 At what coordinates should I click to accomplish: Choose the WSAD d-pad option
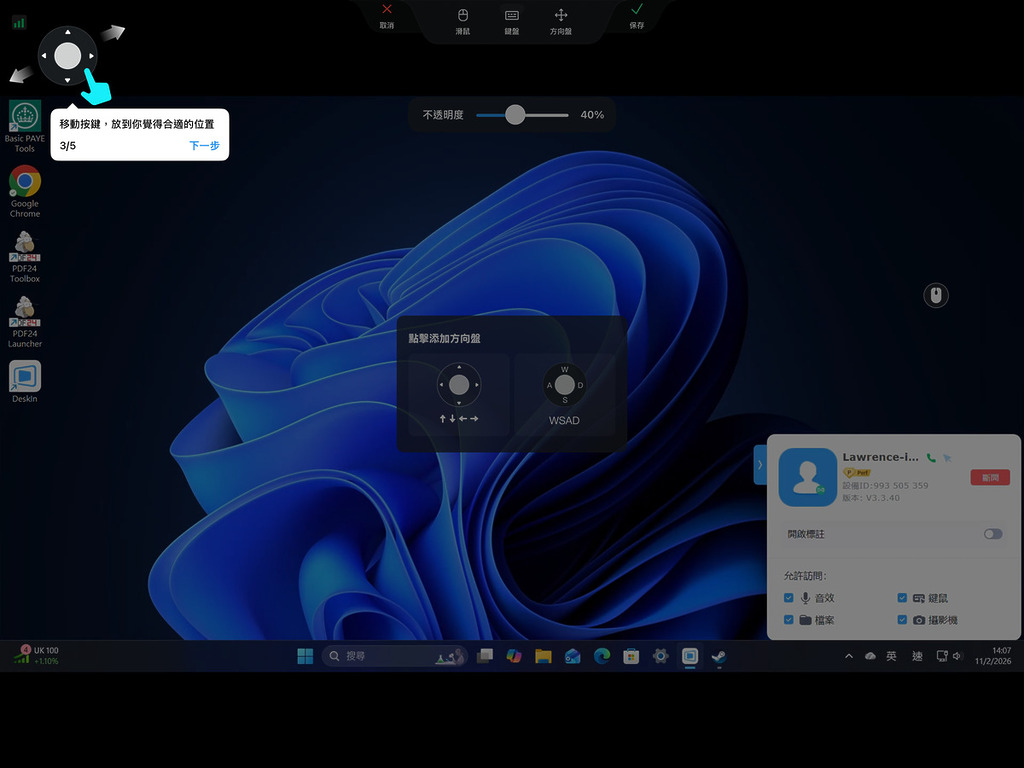point(565,394)
